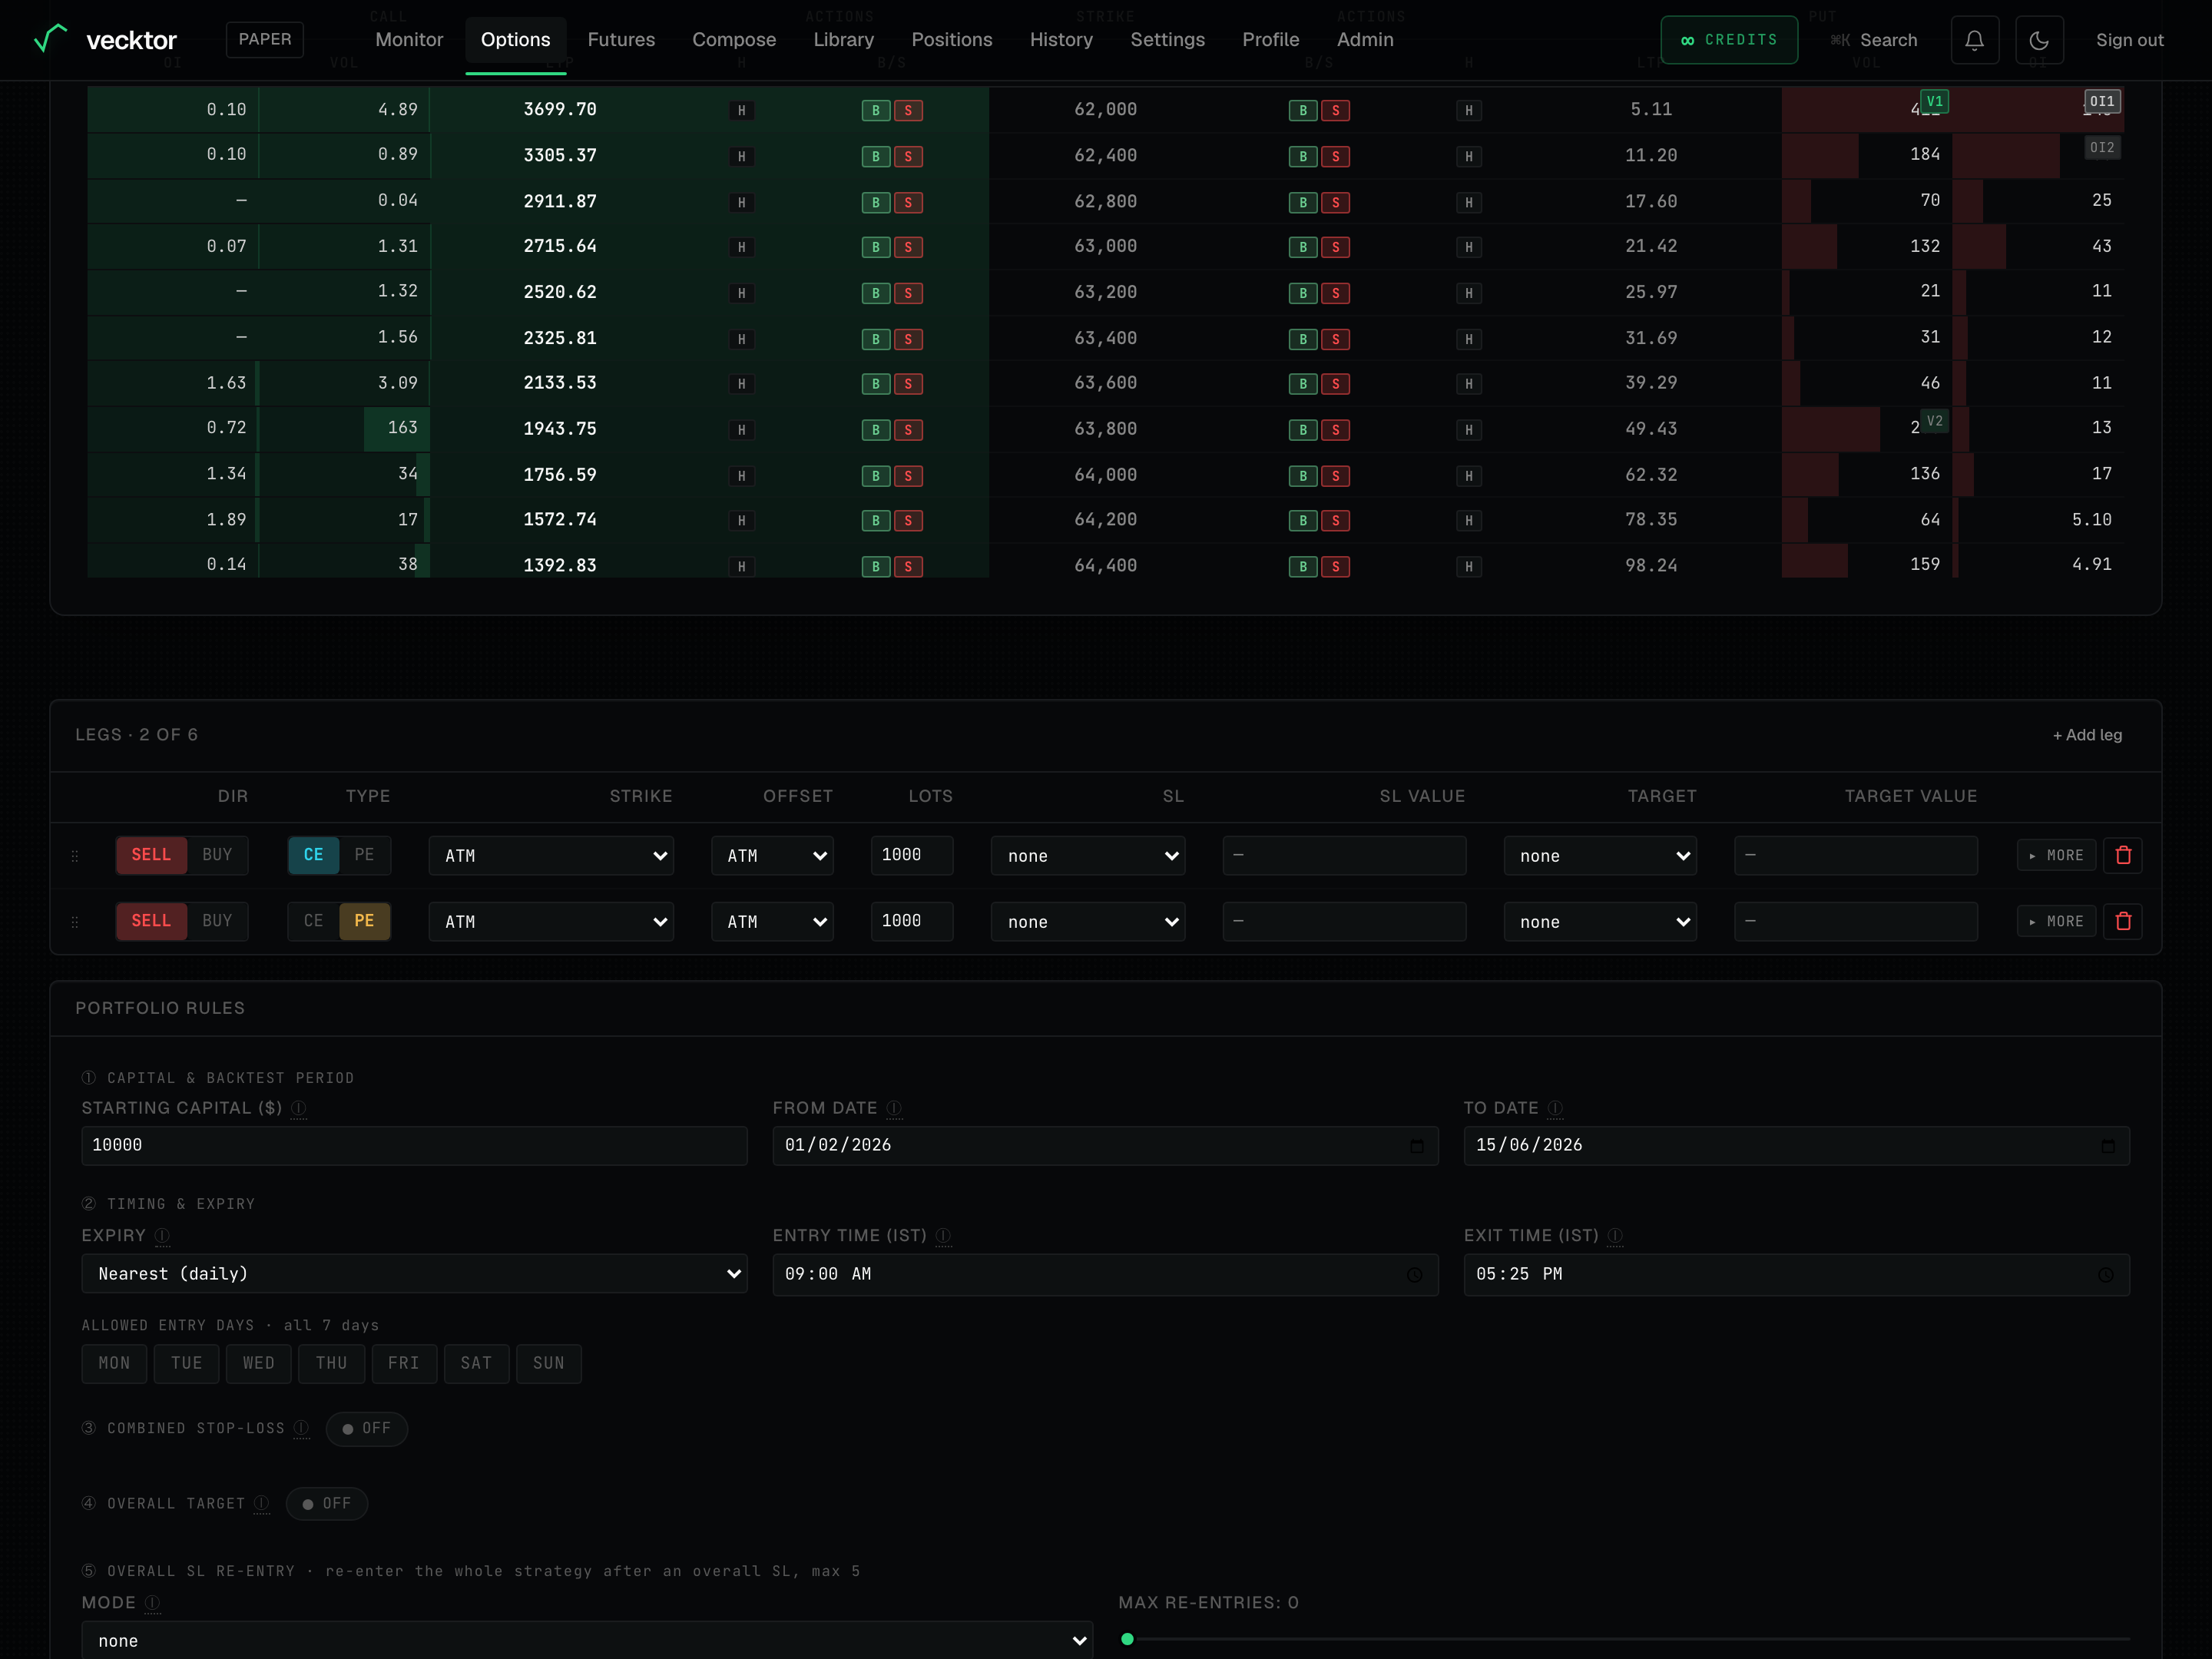Click call Sell icon for strike 64,000
Screen dimensions: 2212x1659
908,476
